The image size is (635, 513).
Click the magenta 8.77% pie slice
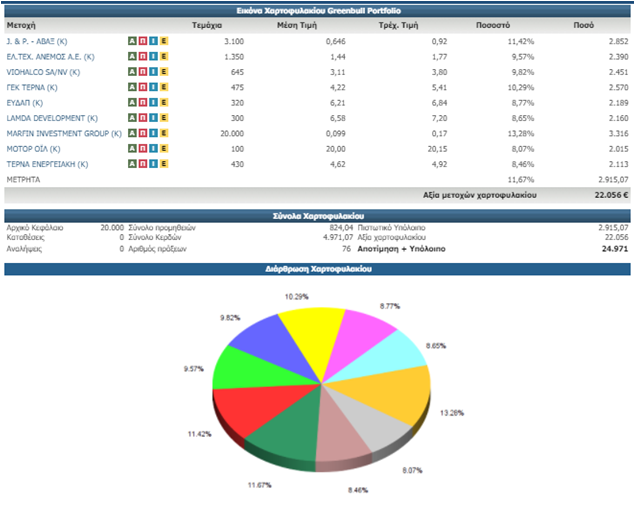(356, 340)
